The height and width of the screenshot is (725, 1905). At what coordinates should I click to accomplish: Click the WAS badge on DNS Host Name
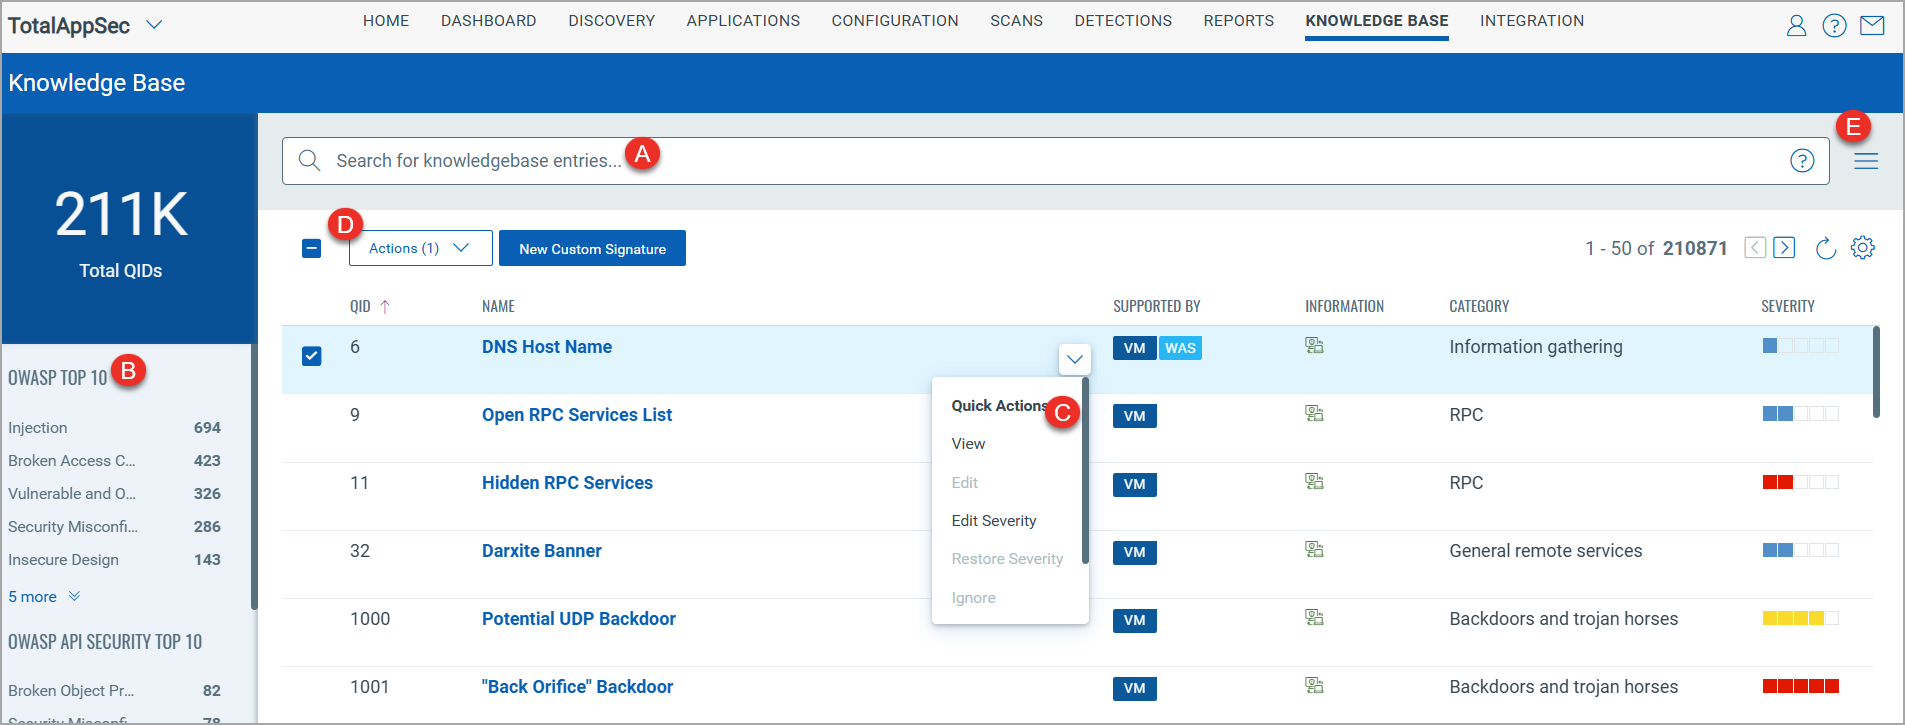[1180, 348]
